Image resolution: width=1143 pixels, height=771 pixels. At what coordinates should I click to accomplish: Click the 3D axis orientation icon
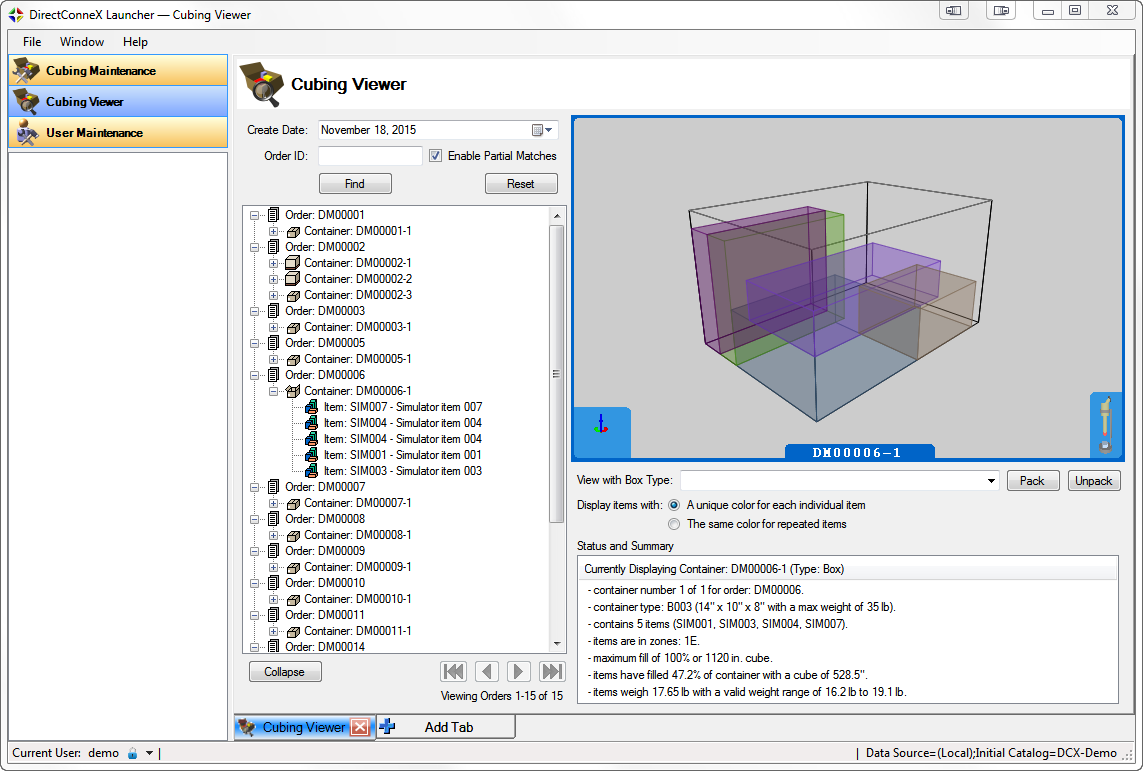600,425
